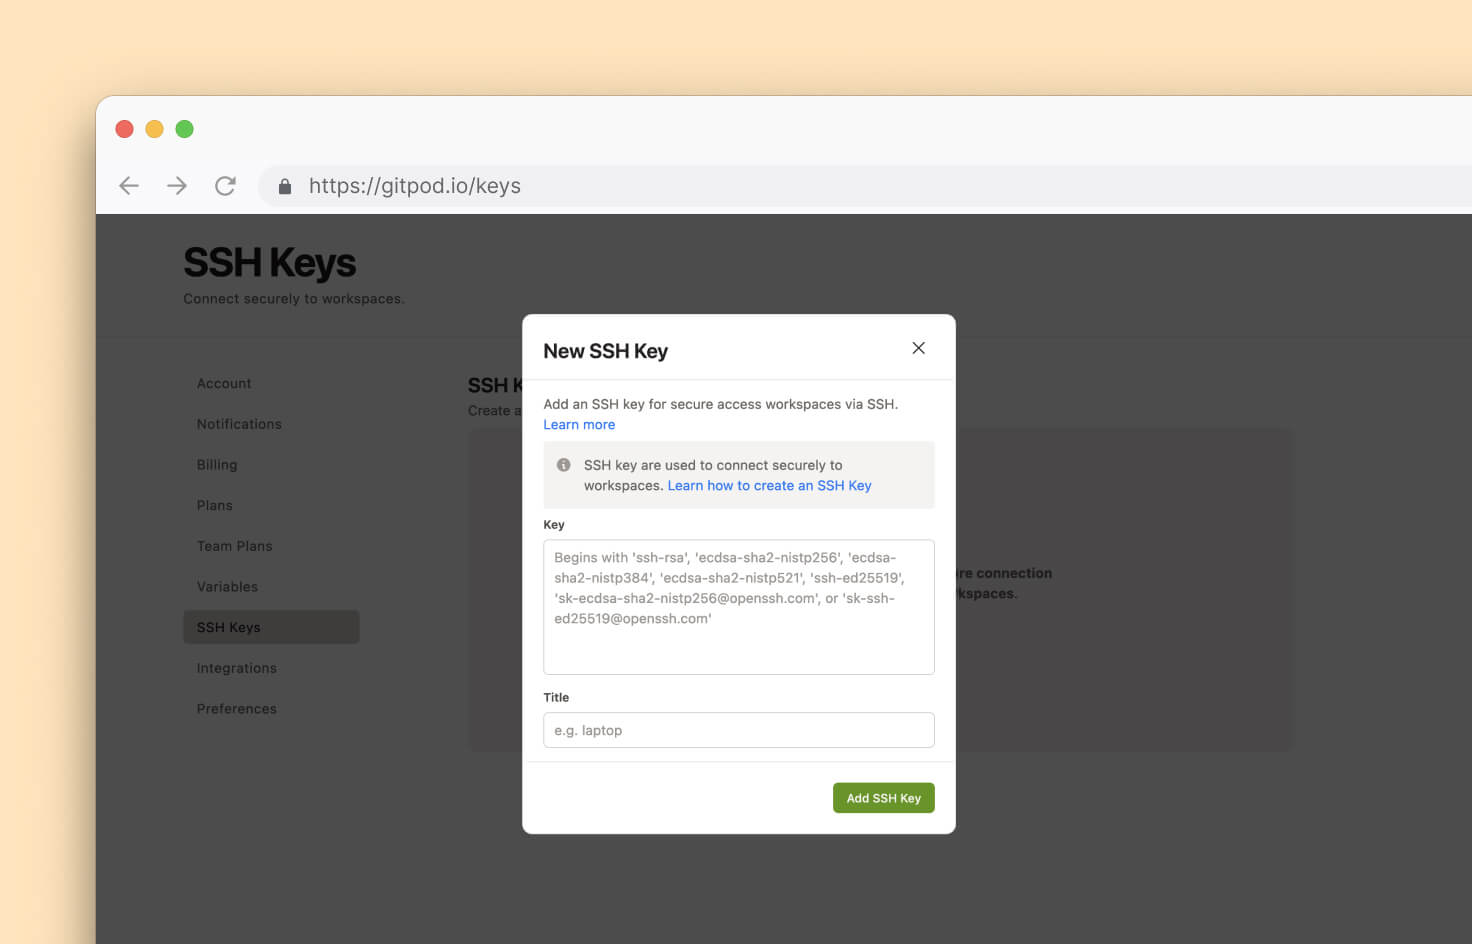Screen dimensions: 1472x944
Task: Click the yellow minimize window dot
Action: click(x=155, y=129)
